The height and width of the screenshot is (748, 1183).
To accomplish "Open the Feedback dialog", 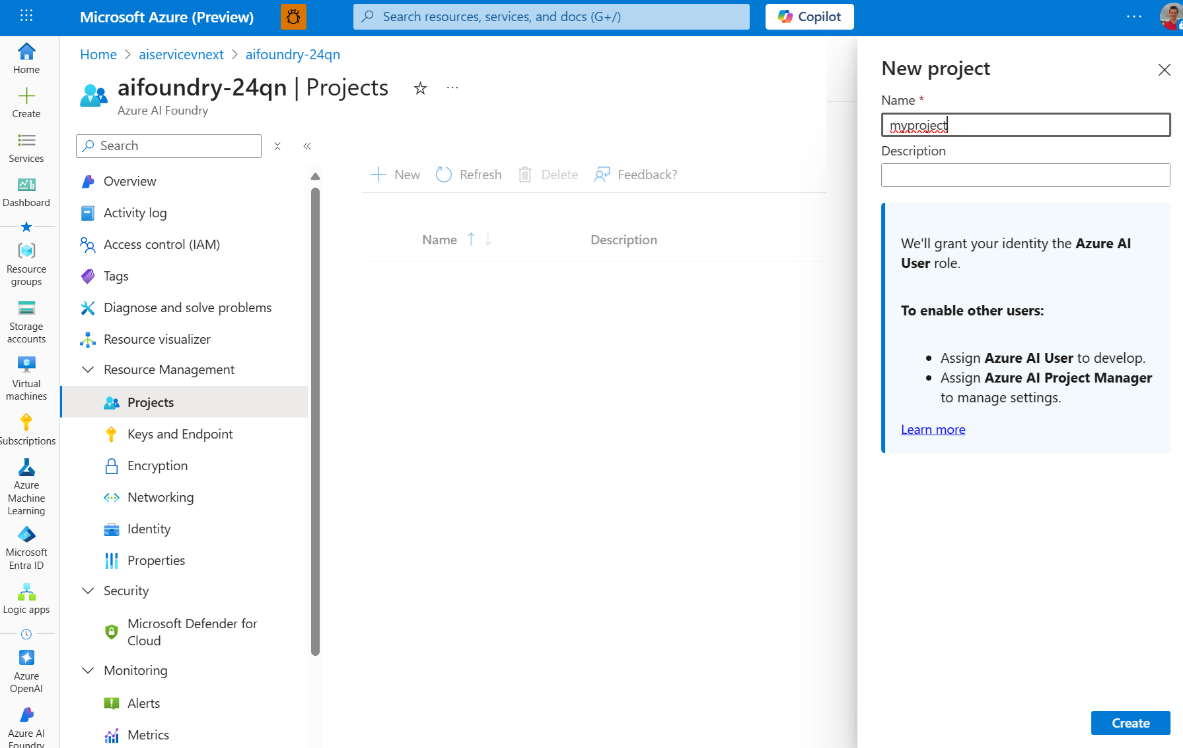I will click(x=635, y=174).
